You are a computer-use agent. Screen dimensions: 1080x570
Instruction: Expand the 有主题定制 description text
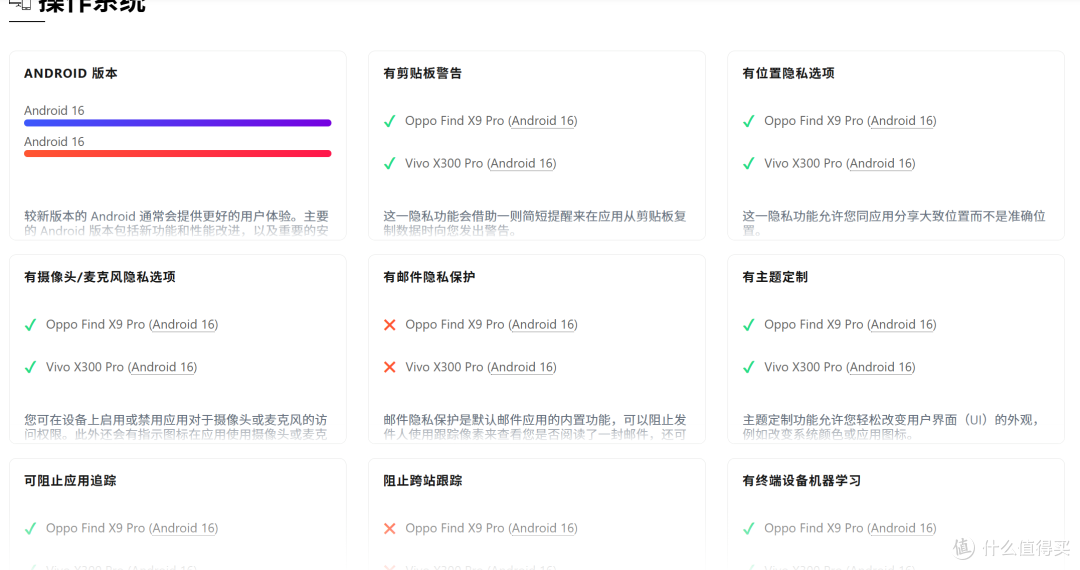[x=895, y=427]
